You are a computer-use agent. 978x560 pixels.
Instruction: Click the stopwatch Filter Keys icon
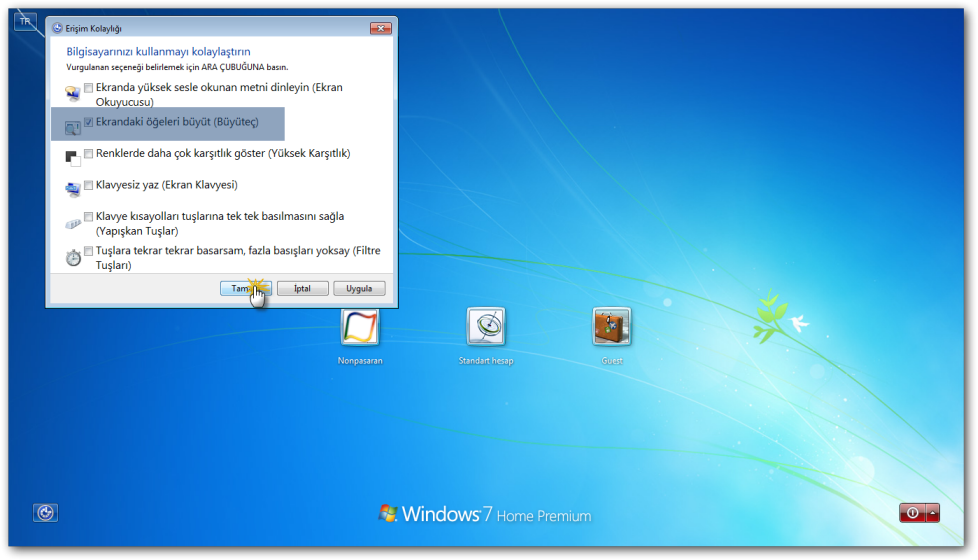(73, 257)
